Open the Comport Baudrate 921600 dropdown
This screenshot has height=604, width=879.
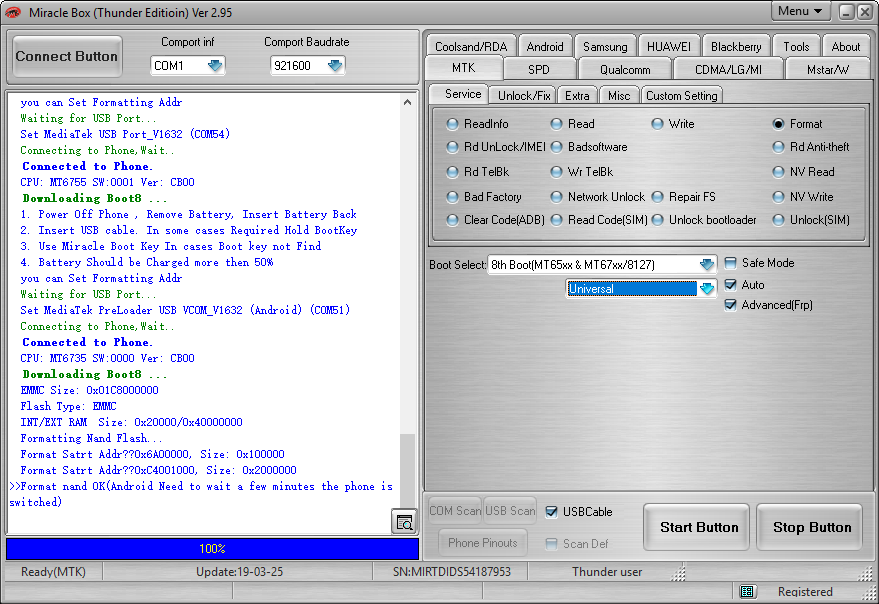tap(335, 66)
